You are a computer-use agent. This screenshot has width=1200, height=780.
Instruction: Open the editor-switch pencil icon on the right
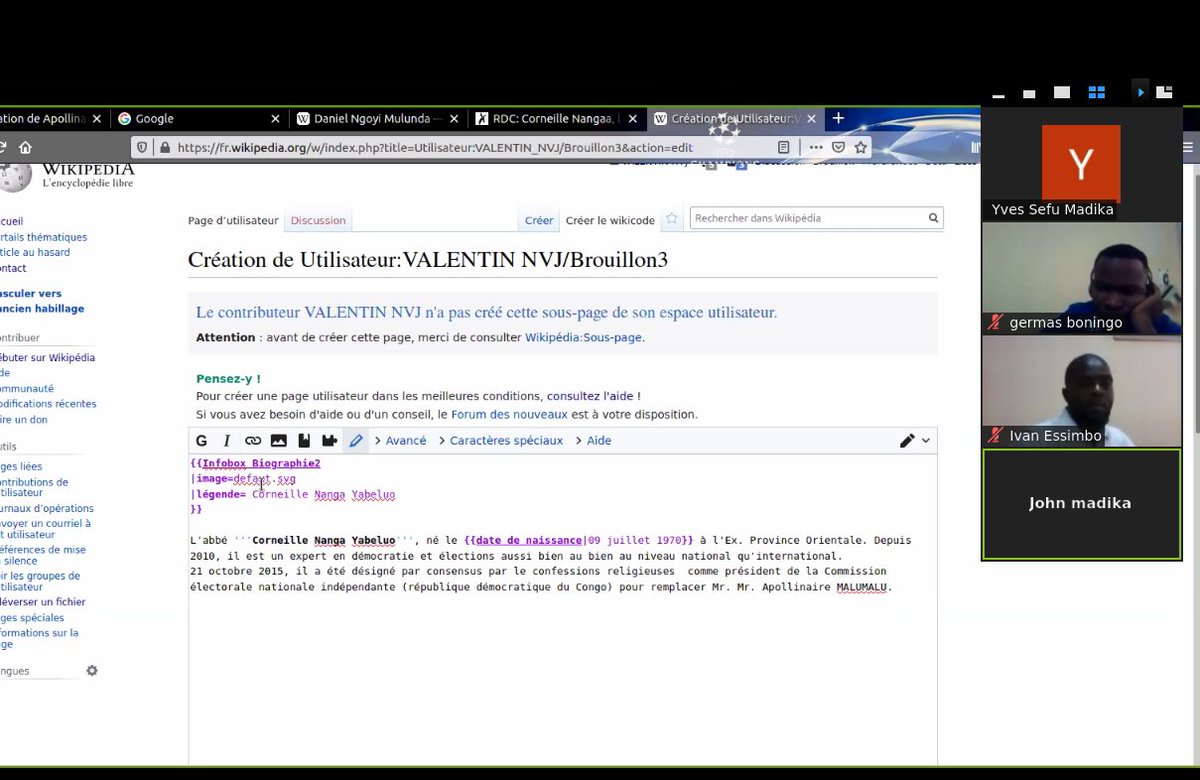[906, 440]
